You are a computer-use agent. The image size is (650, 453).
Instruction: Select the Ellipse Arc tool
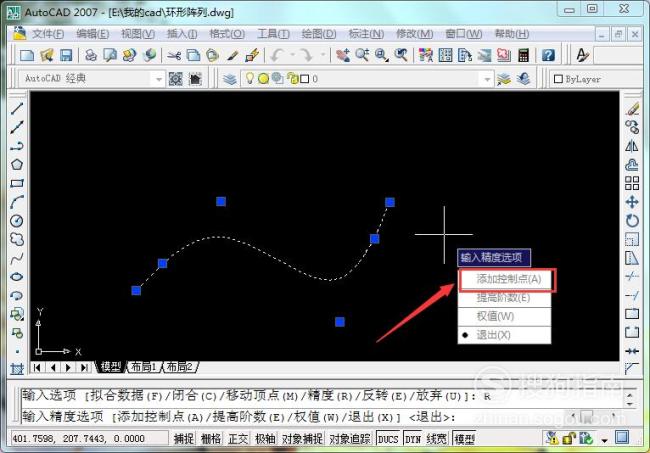pyautogui.click(x=17, y=296)
